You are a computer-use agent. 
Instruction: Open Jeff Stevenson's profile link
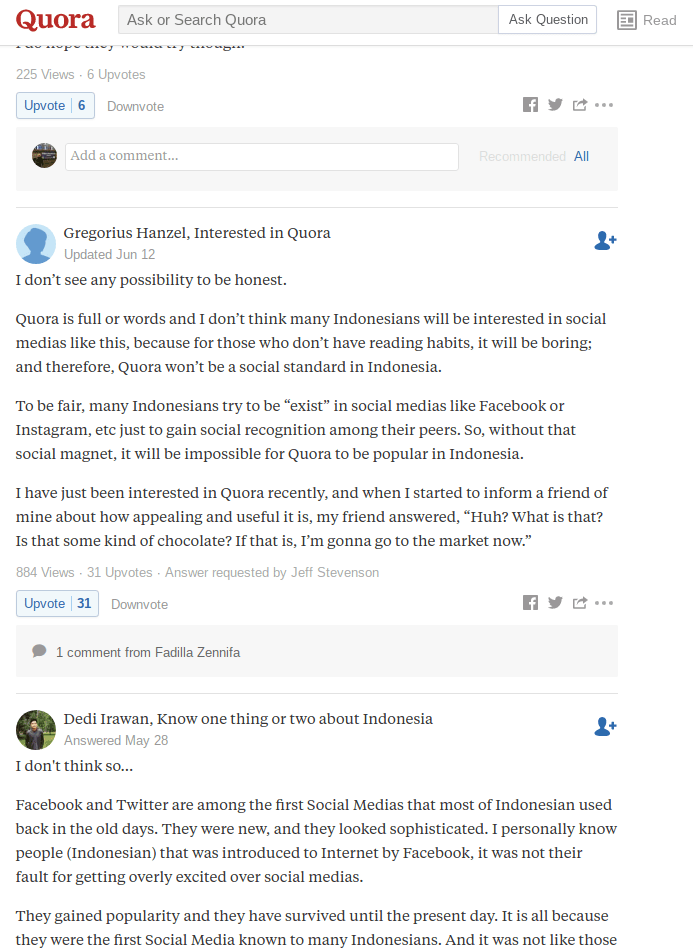[x=335, y=573]
